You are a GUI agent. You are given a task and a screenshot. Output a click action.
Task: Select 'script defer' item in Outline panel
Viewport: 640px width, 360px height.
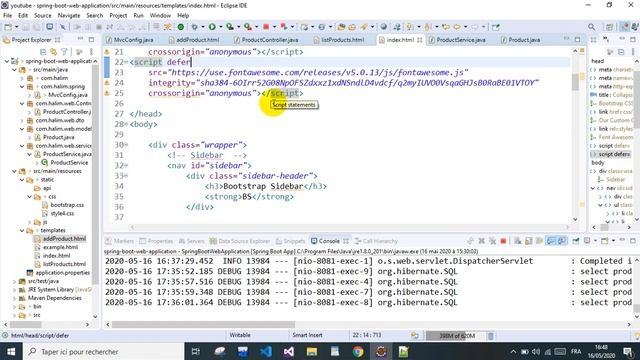coord(614,154)
